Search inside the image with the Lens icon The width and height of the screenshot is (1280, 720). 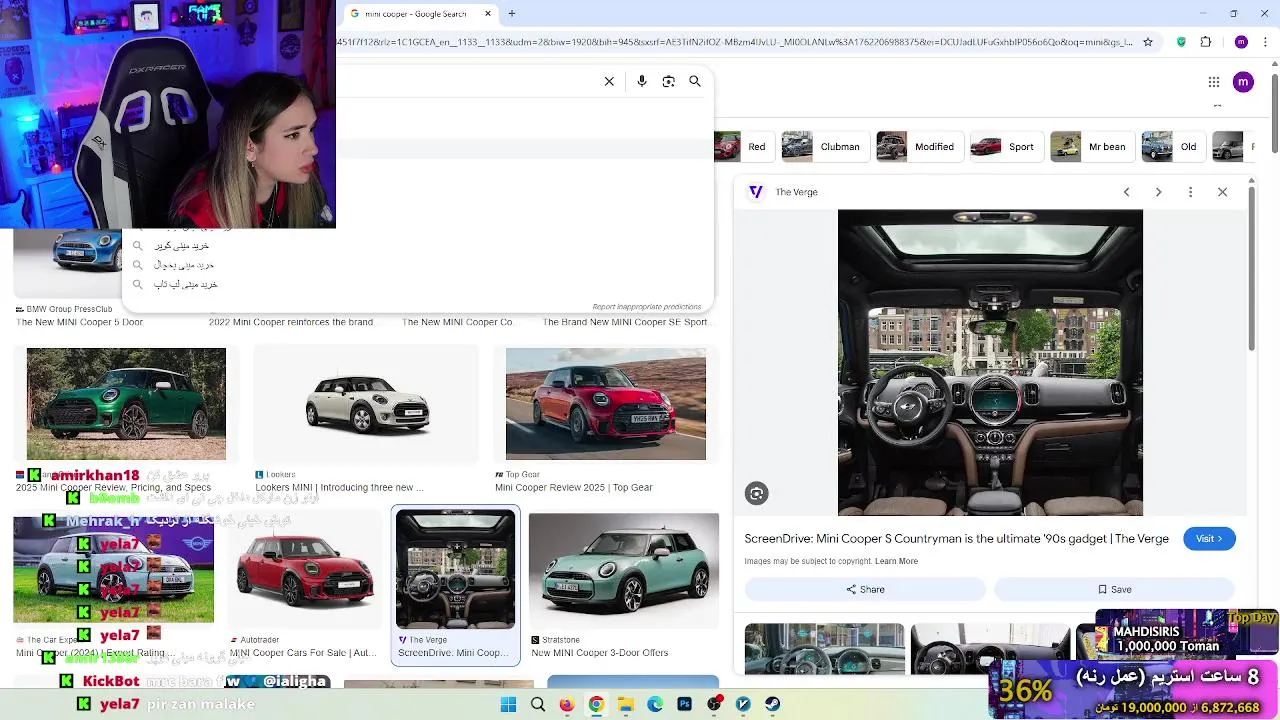click(x=757, y=493)
